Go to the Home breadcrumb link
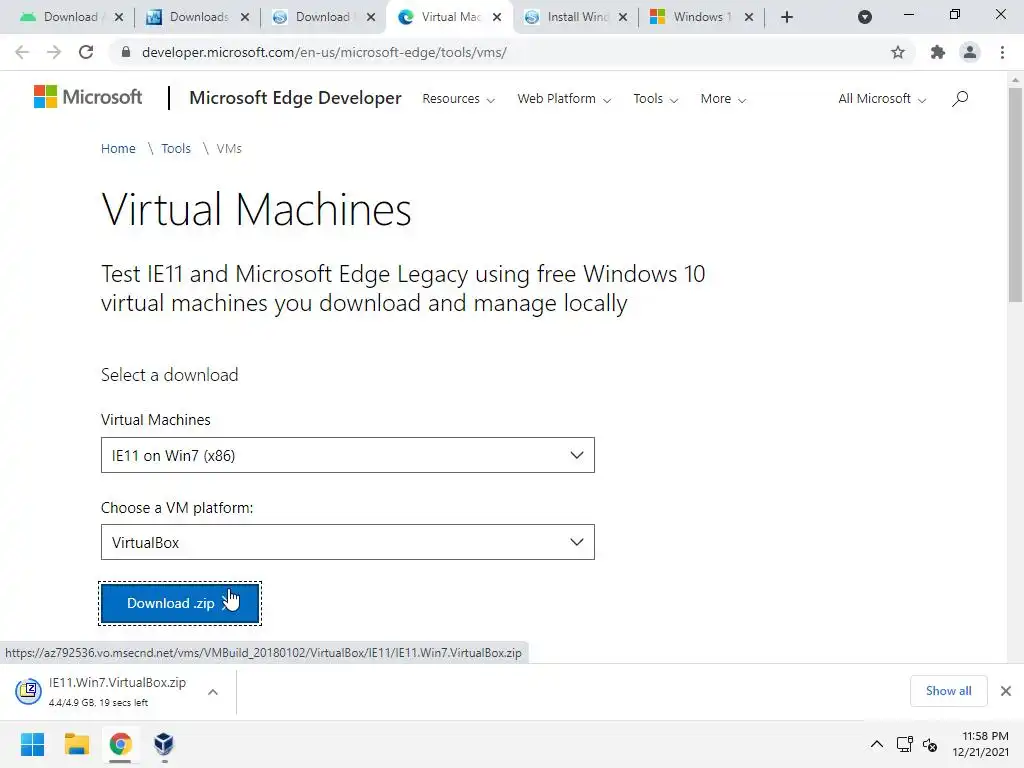Screen dimensions: 1024x768 coord(118,149)
